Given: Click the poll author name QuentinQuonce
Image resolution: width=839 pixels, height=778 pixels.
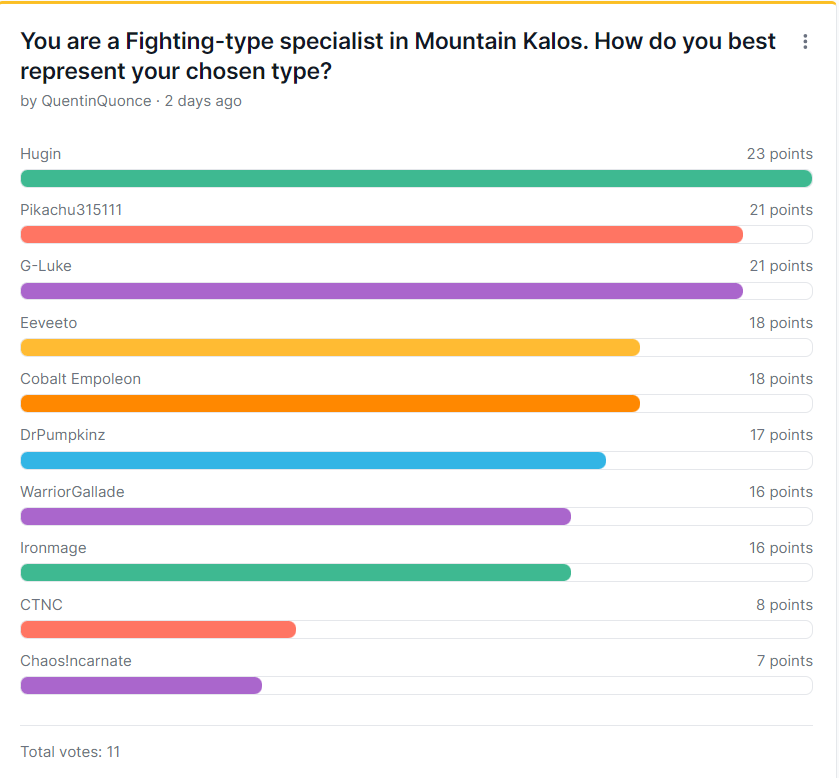Looking at the screenshot, I should point(96,101).
